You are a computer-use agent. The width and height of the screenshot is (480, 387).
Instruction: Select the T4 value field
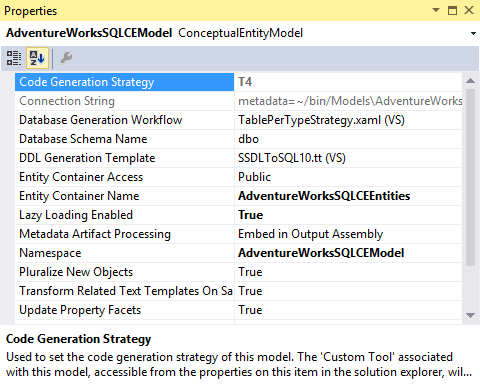pyautogui.click(x=348, y=82)
